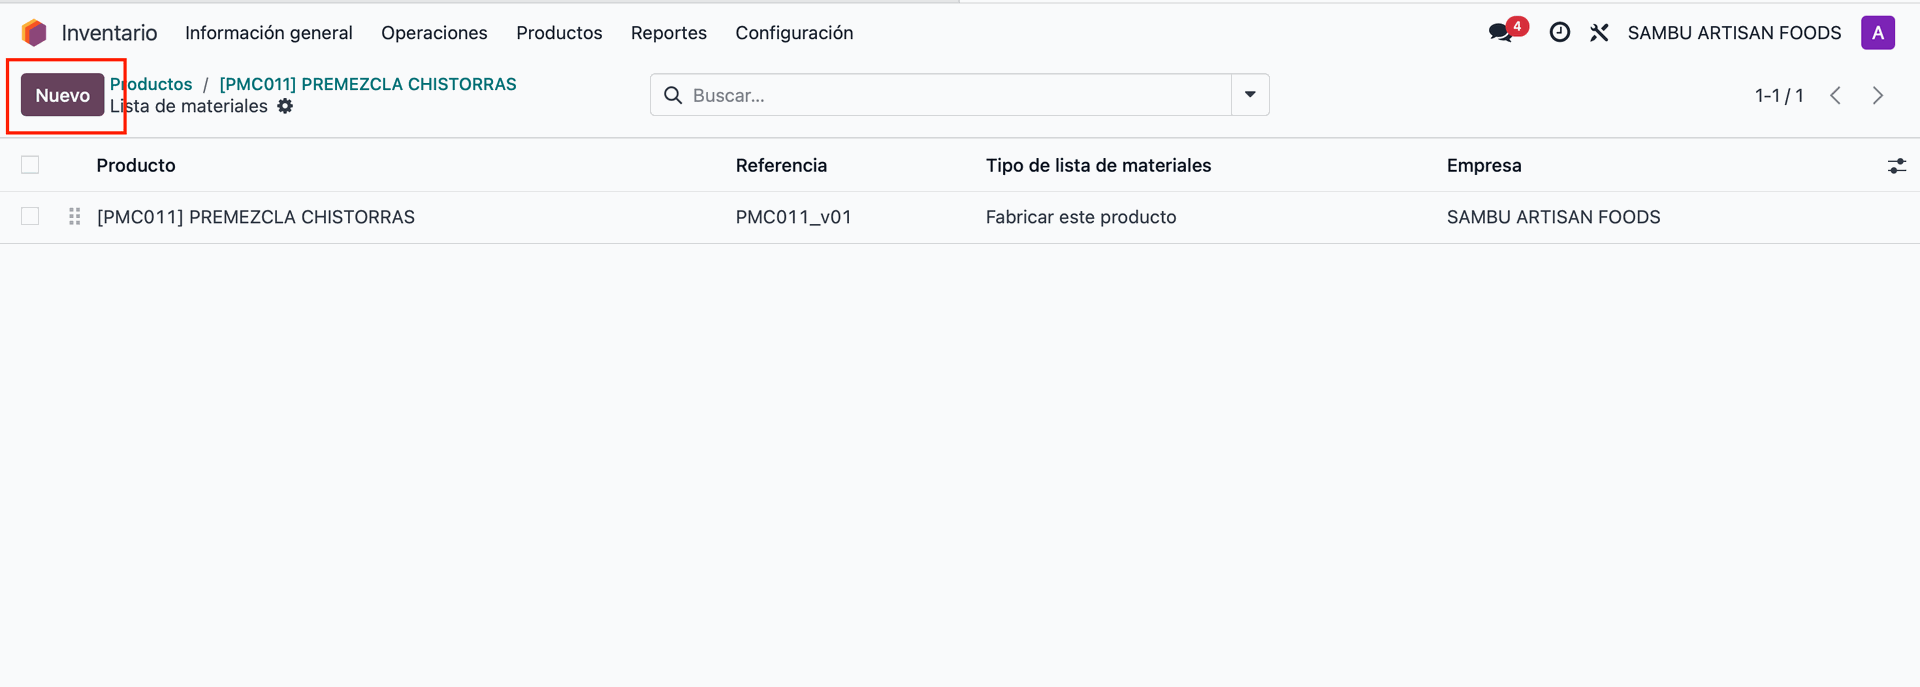The image size is (1920, 687).
Task: Go to the next page arrow
Action: [x=1877, y=95]
